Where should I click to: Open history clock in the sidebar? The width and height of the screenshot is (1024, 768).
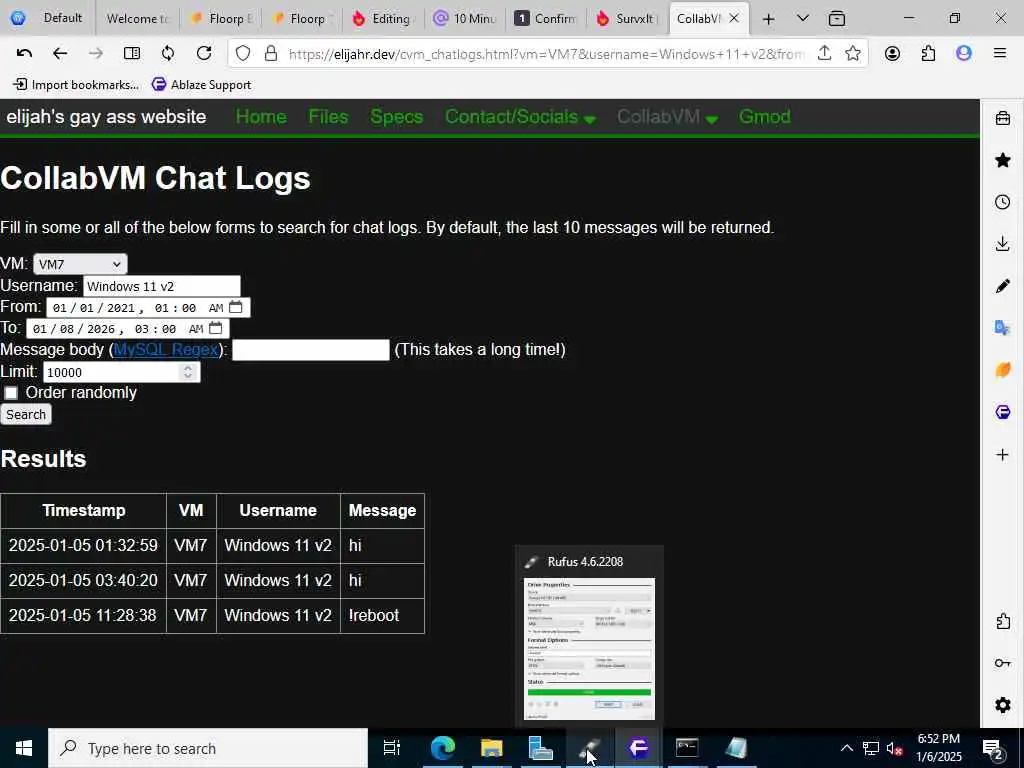pyautogui.click(x=1002, y=202)
